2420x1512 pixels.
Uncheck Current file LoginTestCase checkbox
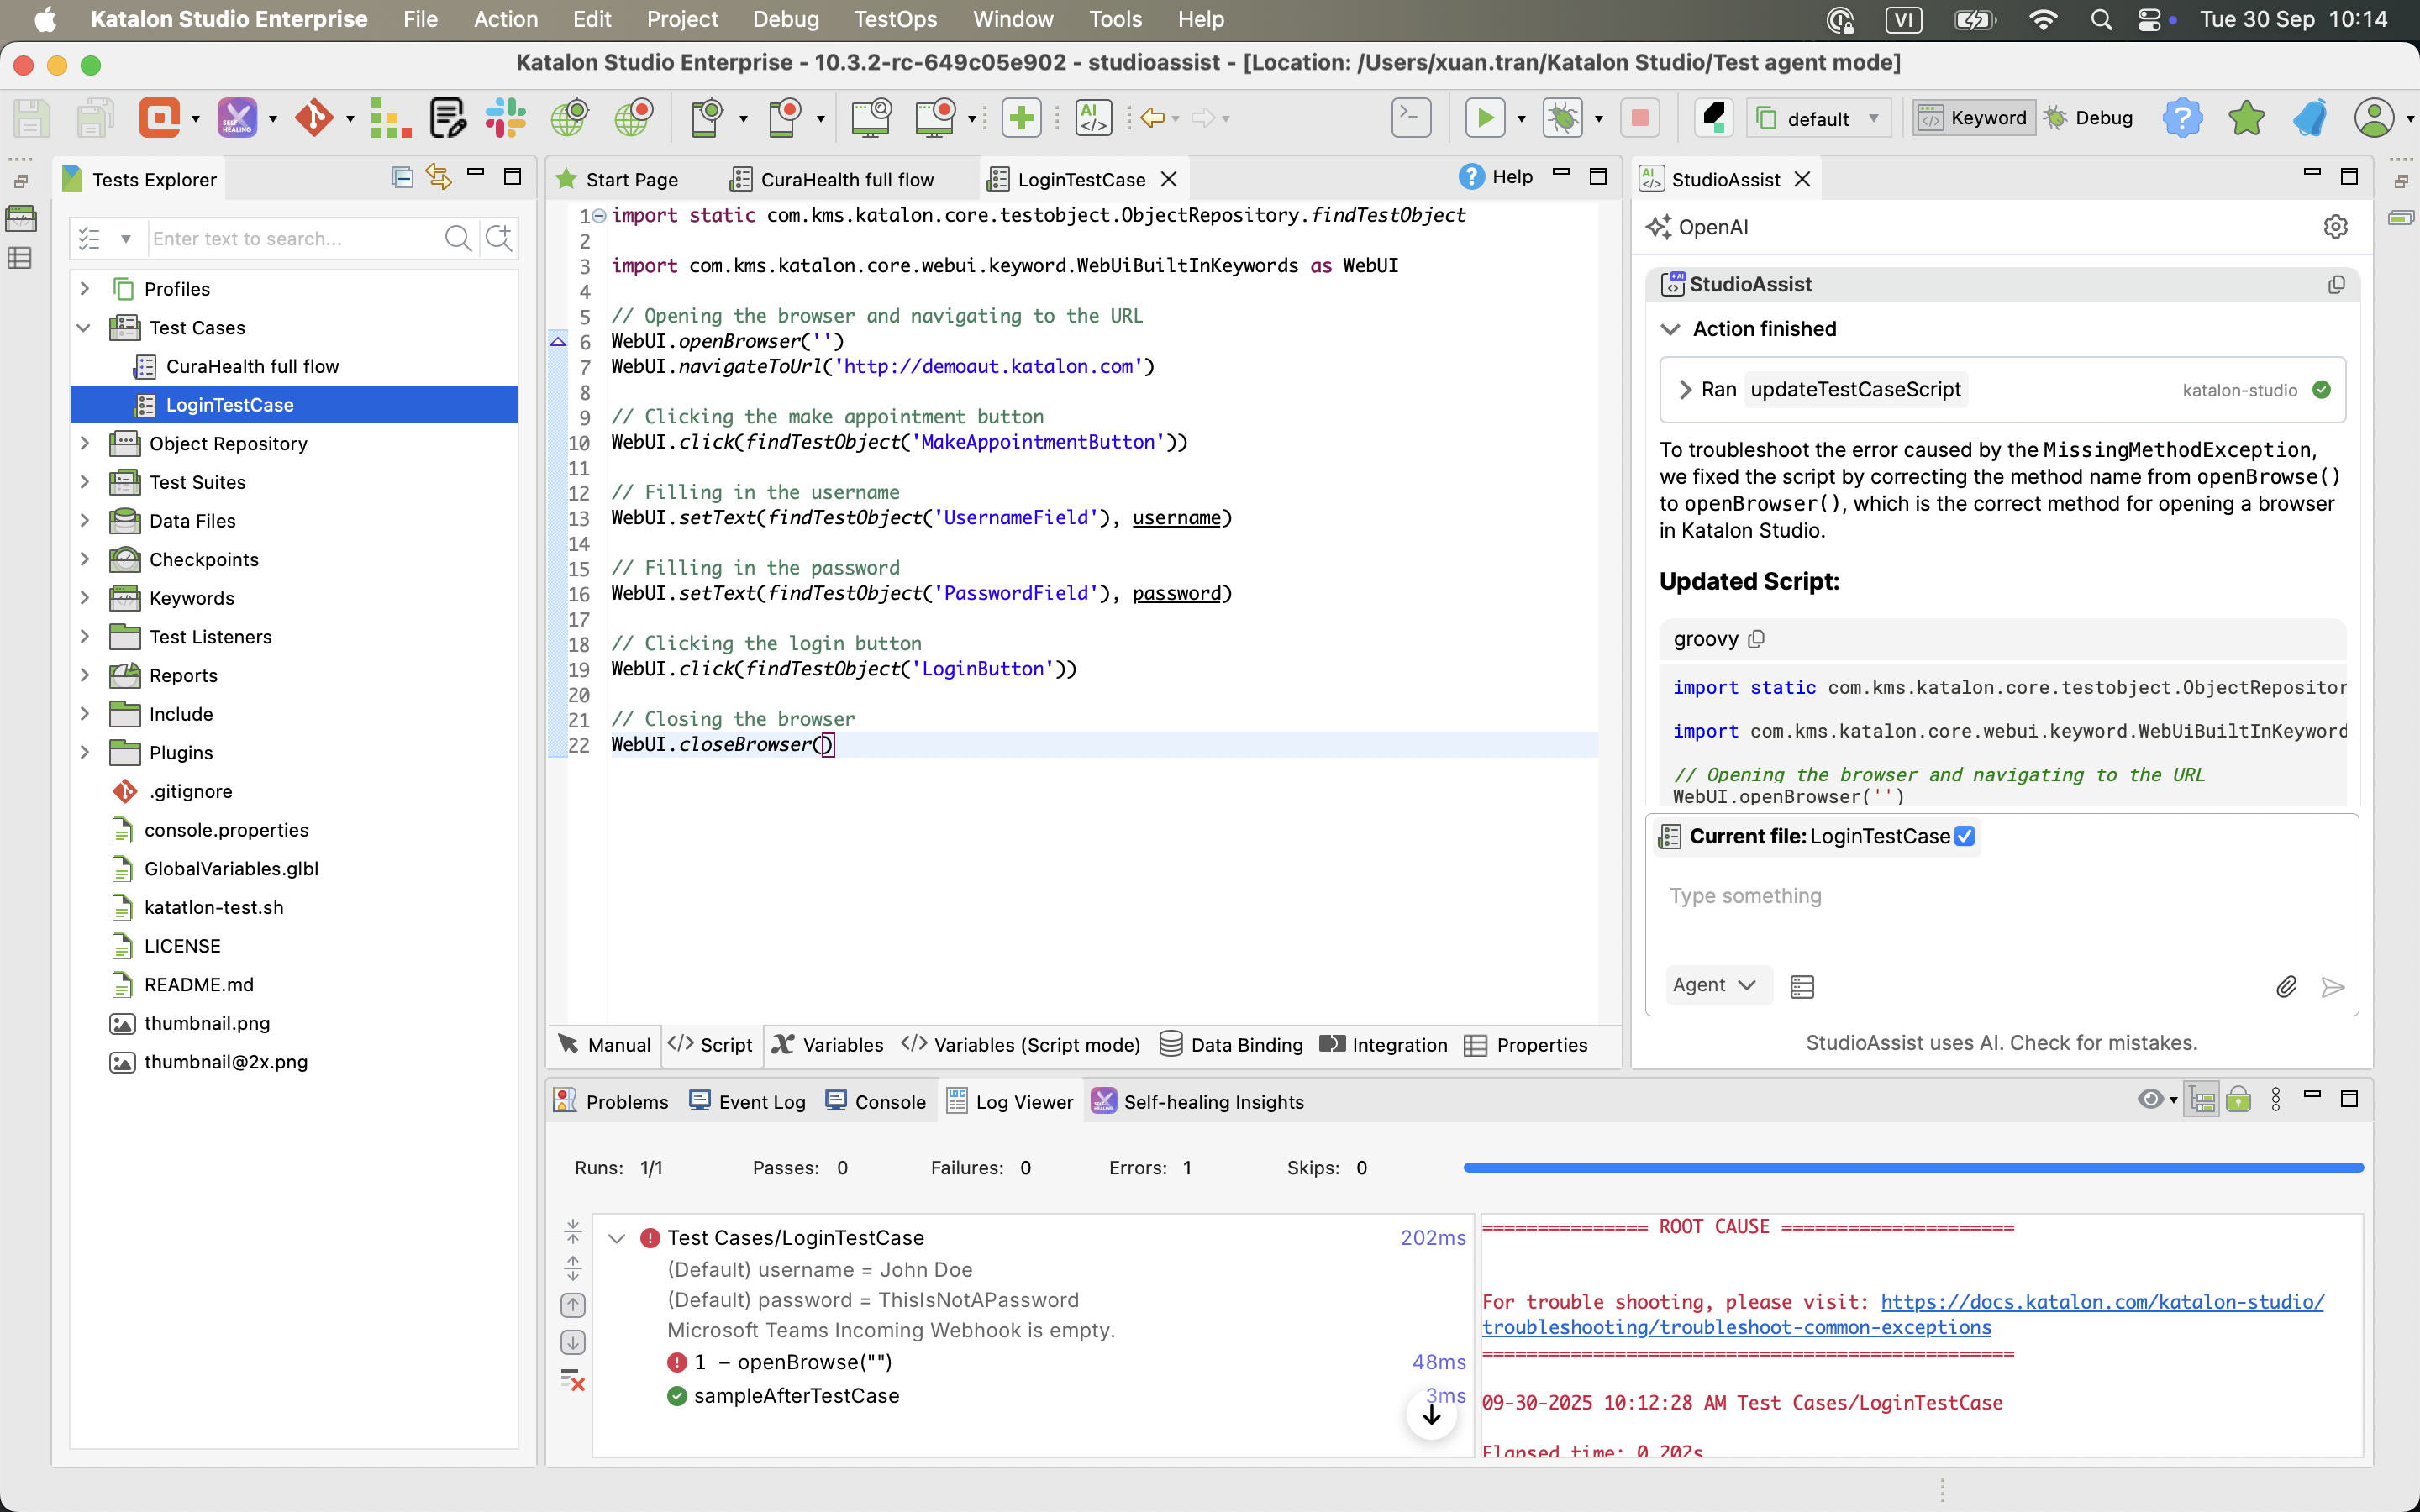click(1964, 836)
